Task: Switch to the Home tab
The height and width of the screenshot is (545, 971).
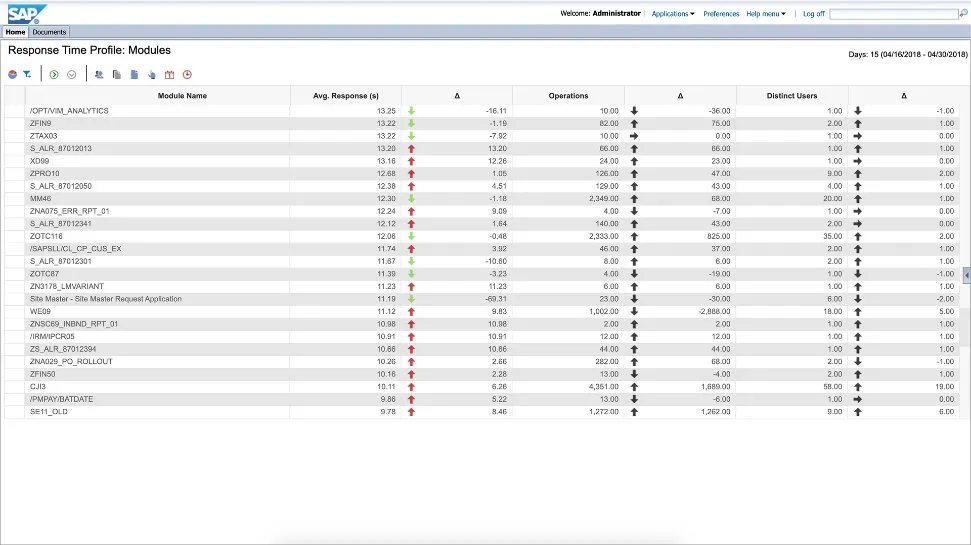Action: click(x=15, y=32)
